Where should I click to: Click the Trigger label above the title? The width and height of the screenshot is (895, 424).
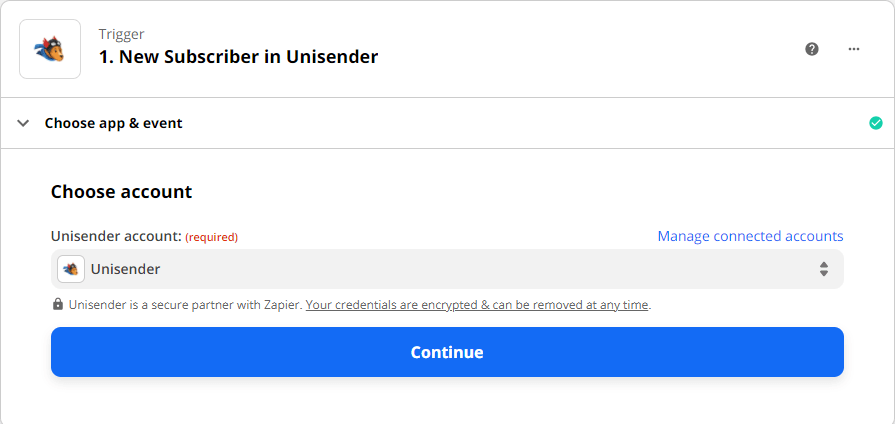(122, 34)
